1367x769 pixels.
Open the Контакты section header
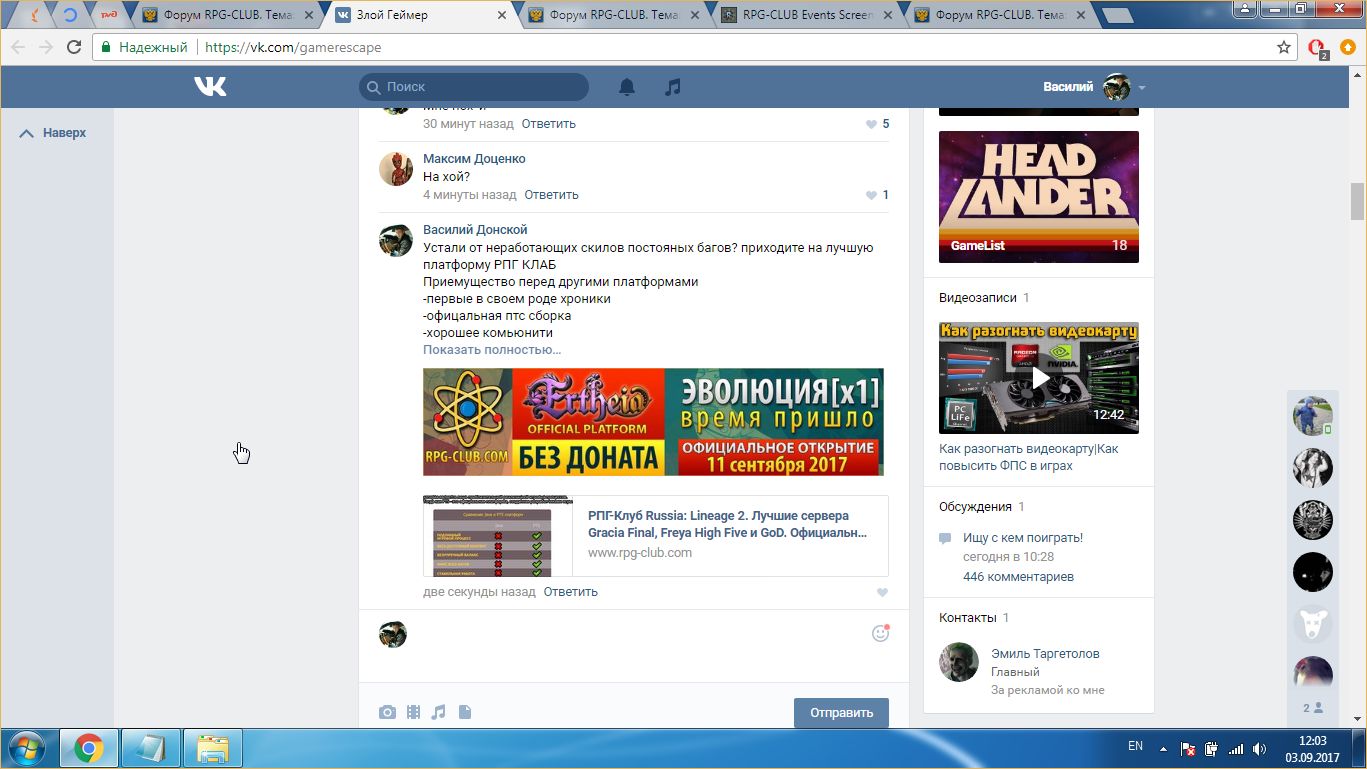[968, 618]
